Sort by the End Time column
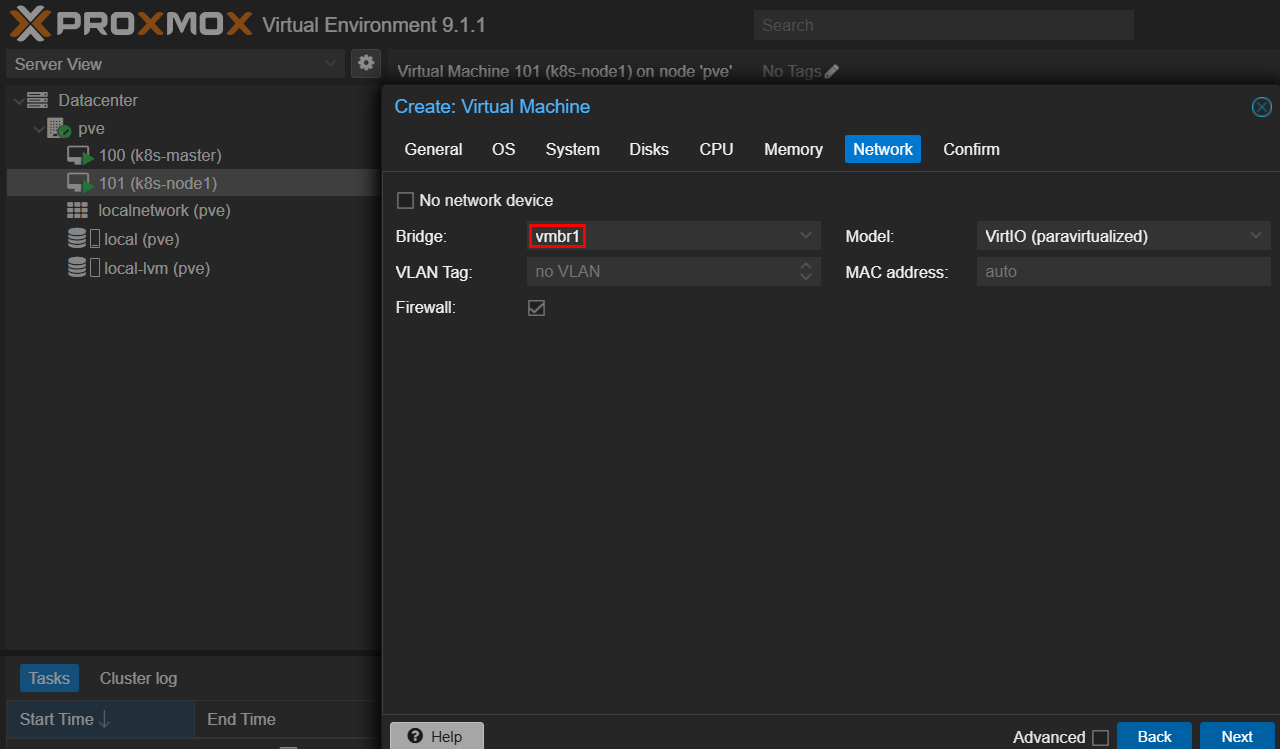 [x=241, y=719]
